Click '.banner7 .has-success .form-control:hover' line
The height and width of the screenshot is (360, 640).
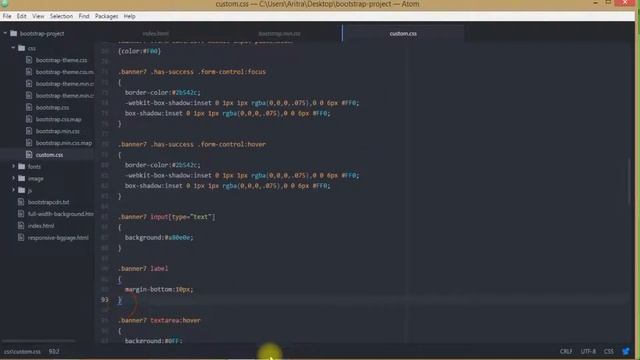click(192, 144)
